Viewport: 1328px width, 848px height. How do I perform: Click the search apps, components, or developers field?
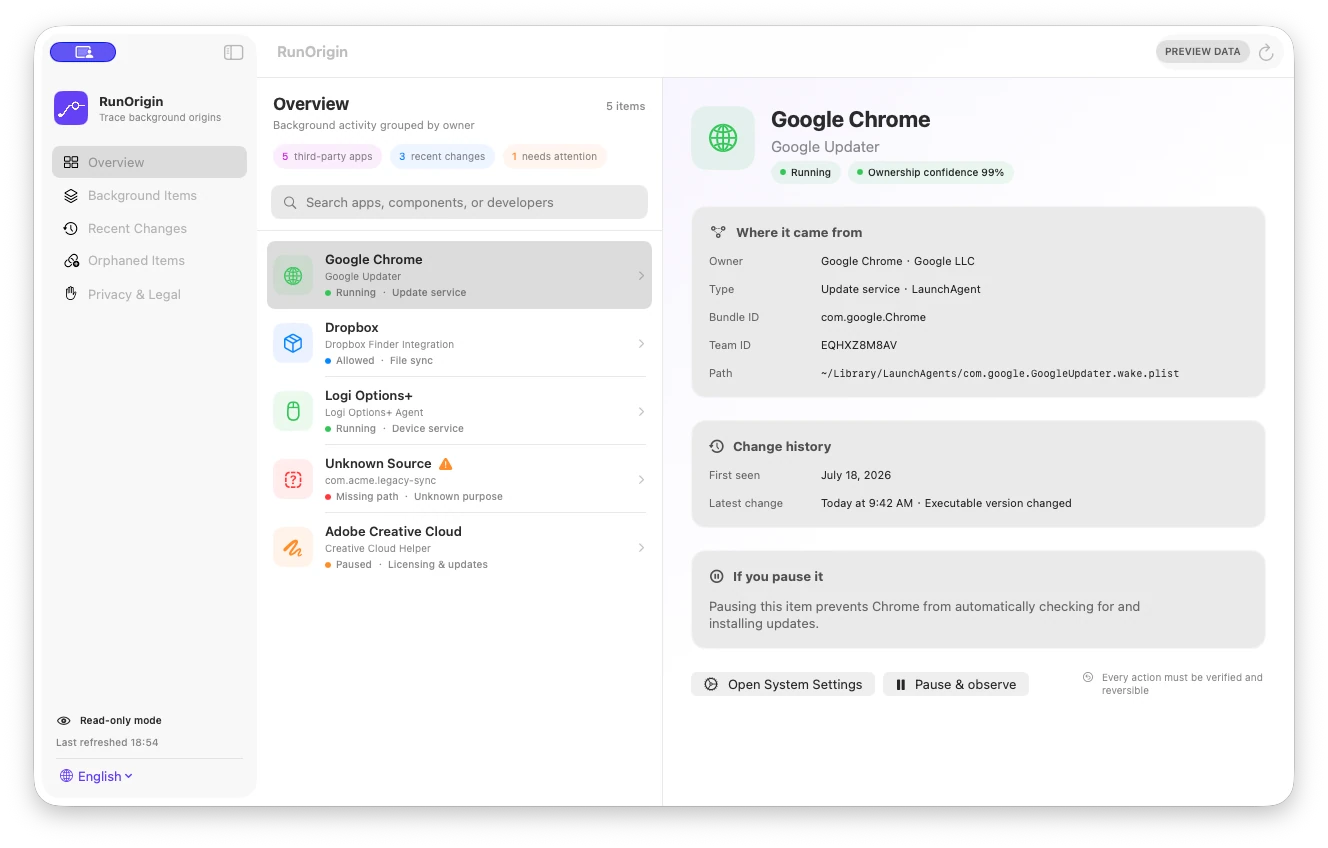[x=459, y=202]
